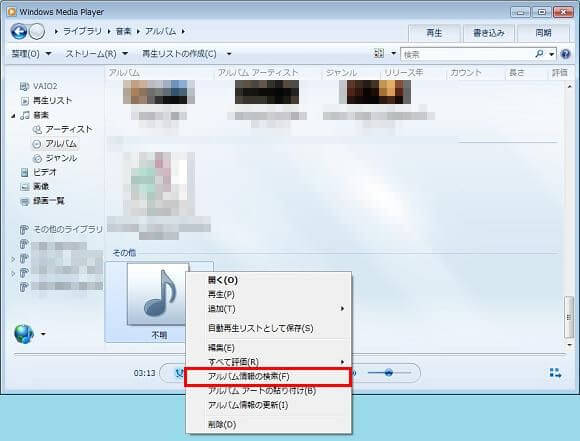Sort by 長さ column header
580x441 pixels.
click(517, 73)
